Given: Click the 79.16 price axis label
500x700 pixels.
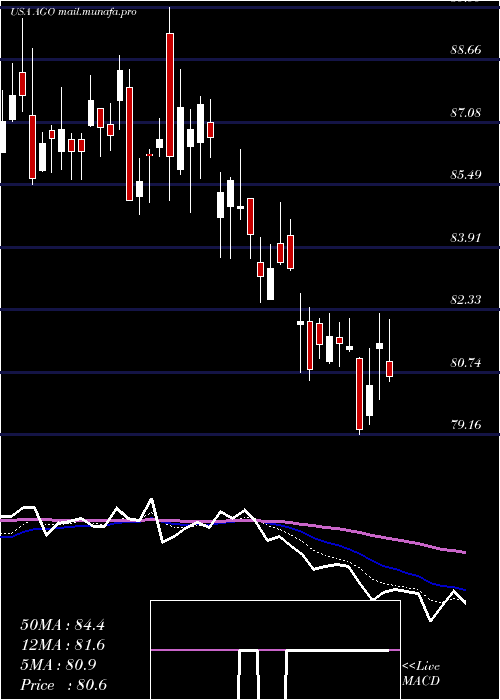Looking at the screenshot, I should click(466, 424).
